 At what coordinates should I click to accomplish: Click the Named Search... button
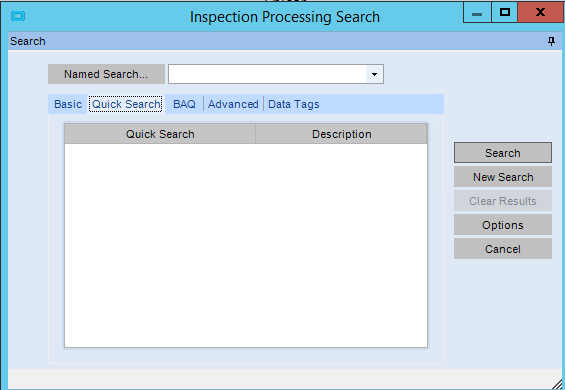click(106, 74)
